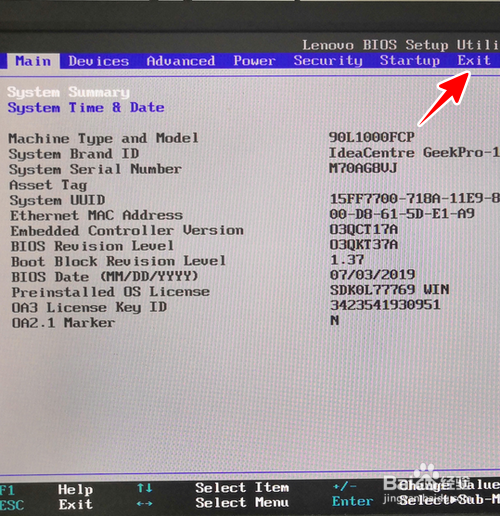
Task: Switch to the Advanced tab
Action: [x=181, y=61]
